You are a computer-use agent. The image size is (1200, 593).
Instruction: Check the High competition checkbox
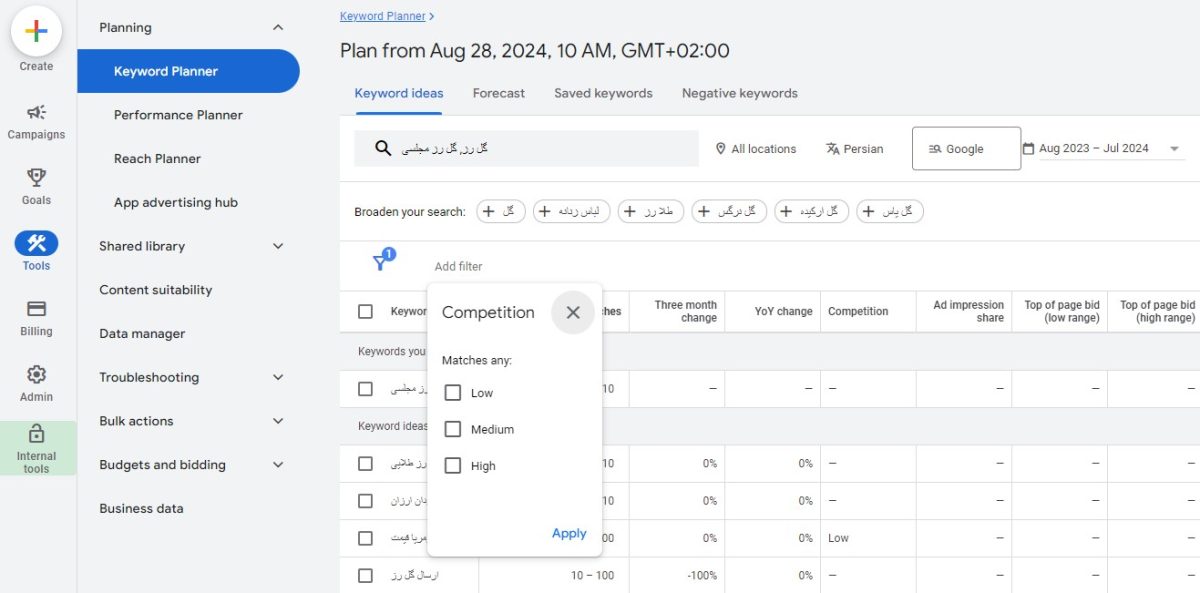pos(453,465)
